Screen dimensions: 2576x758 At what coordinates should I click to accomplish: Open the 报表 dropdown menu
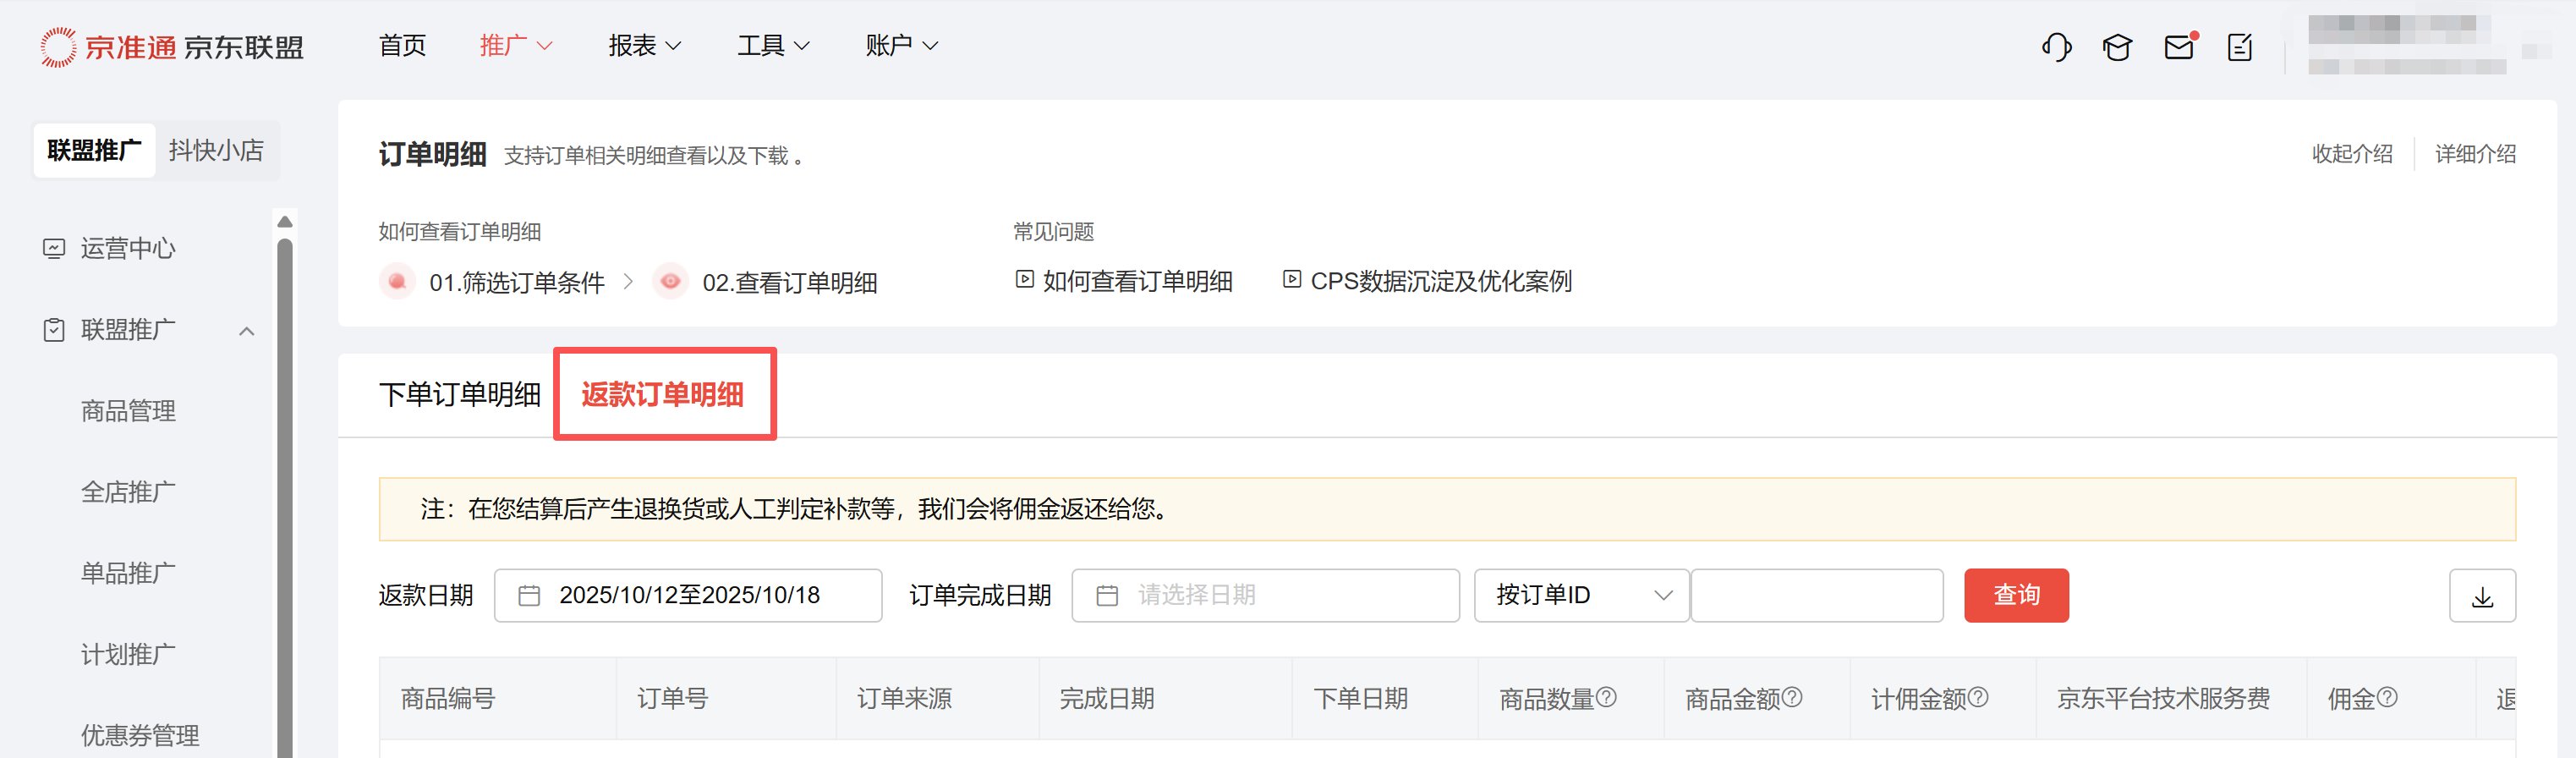coord(645,46)
